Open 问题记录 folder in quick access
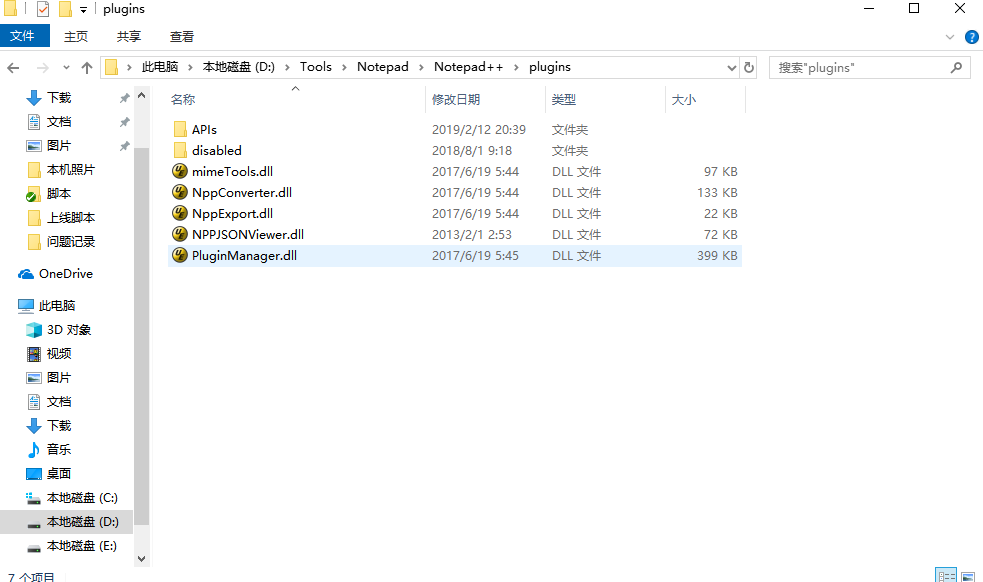 (61, 242)
